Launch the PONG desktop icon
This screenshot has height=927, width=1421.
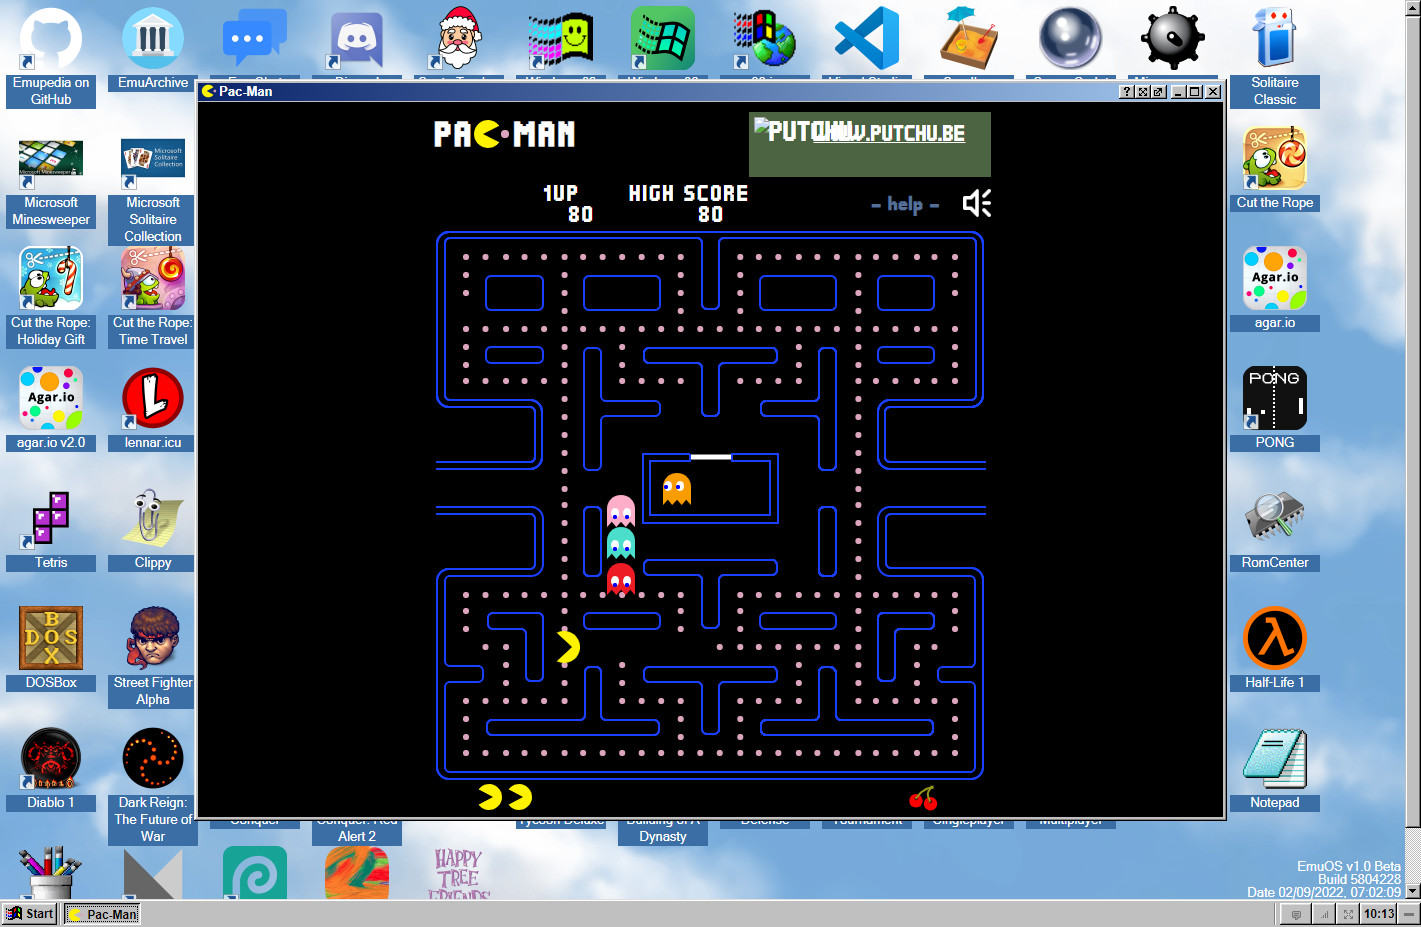click(1275, 408)
